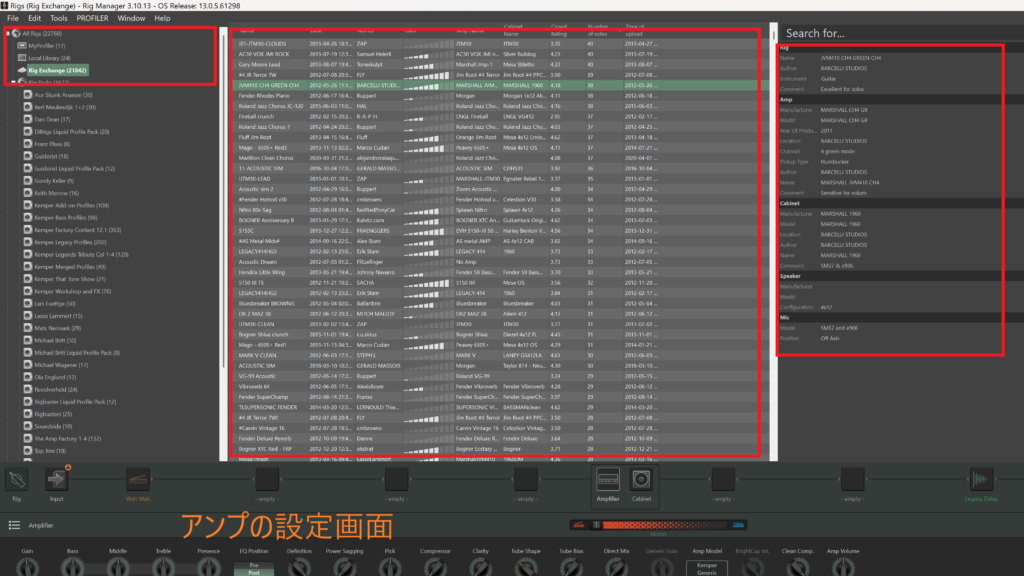This screenshot has height=576, width=1024.
Task: Open the PROFILER menu
Action: 92,18
